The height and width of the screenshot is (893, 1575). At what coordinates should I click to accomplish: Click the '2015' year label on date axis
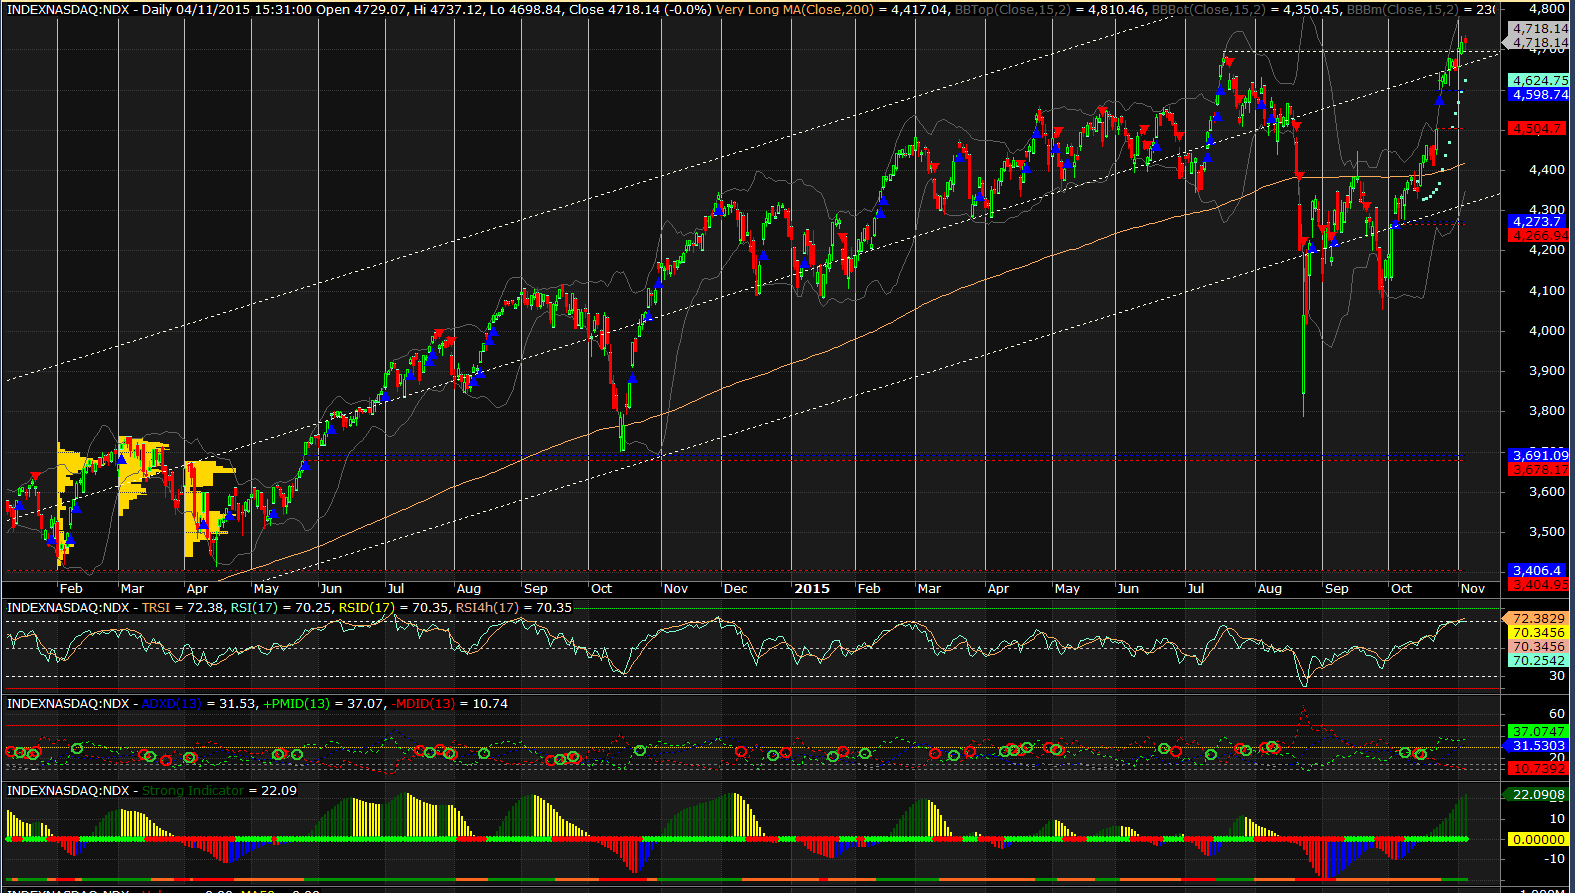pyautogui.click(x=812, y=588)
